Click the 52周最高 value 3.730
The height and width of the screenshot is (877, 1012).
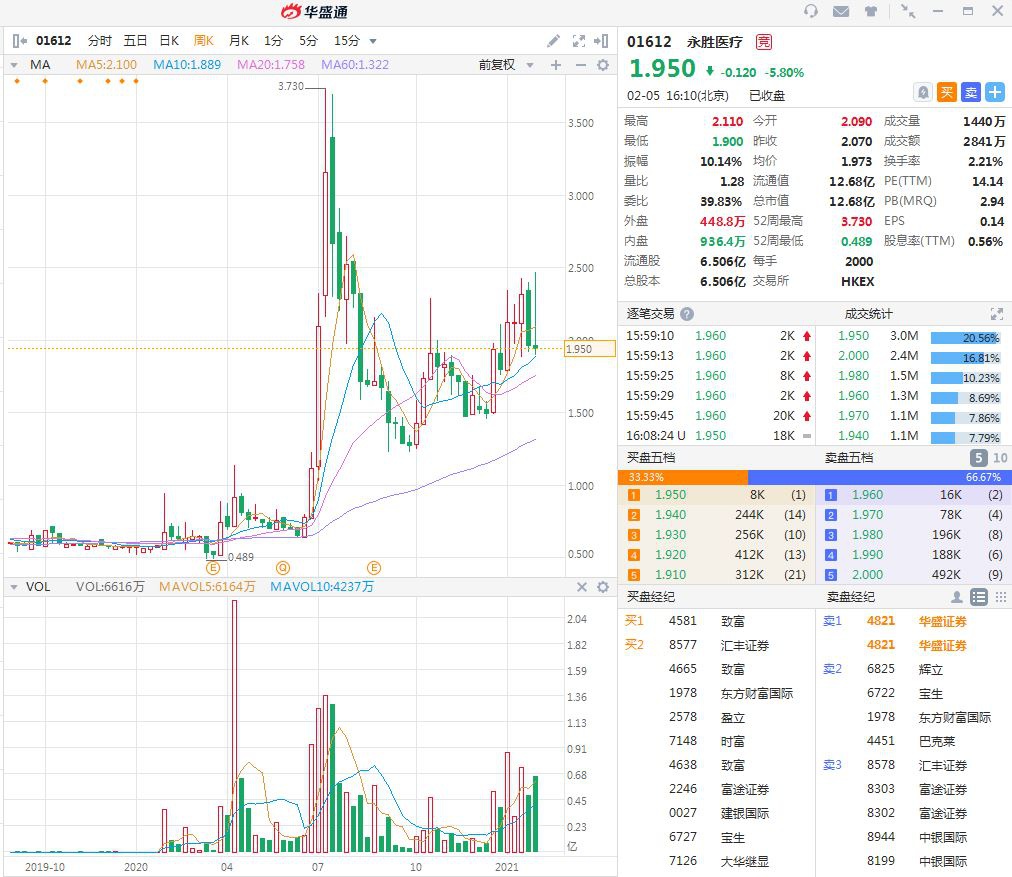point(856,221)
